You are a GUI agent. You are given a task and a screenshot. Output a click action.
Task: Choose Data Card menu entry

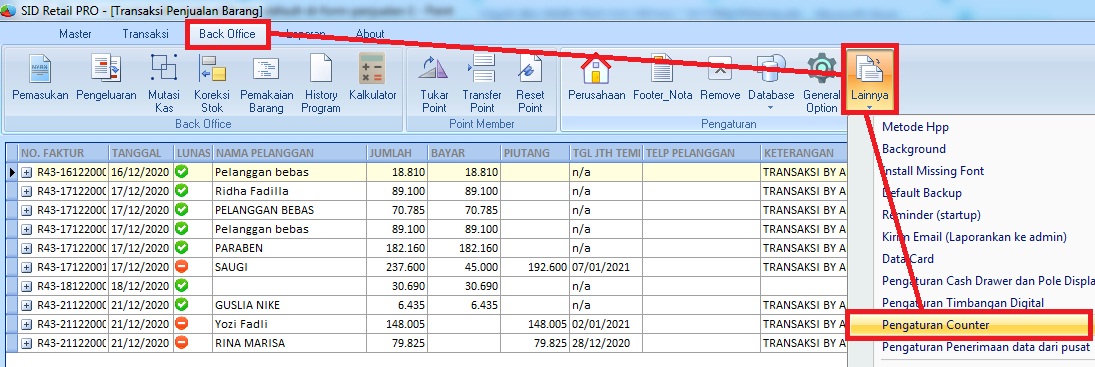[x=909, y=259]
